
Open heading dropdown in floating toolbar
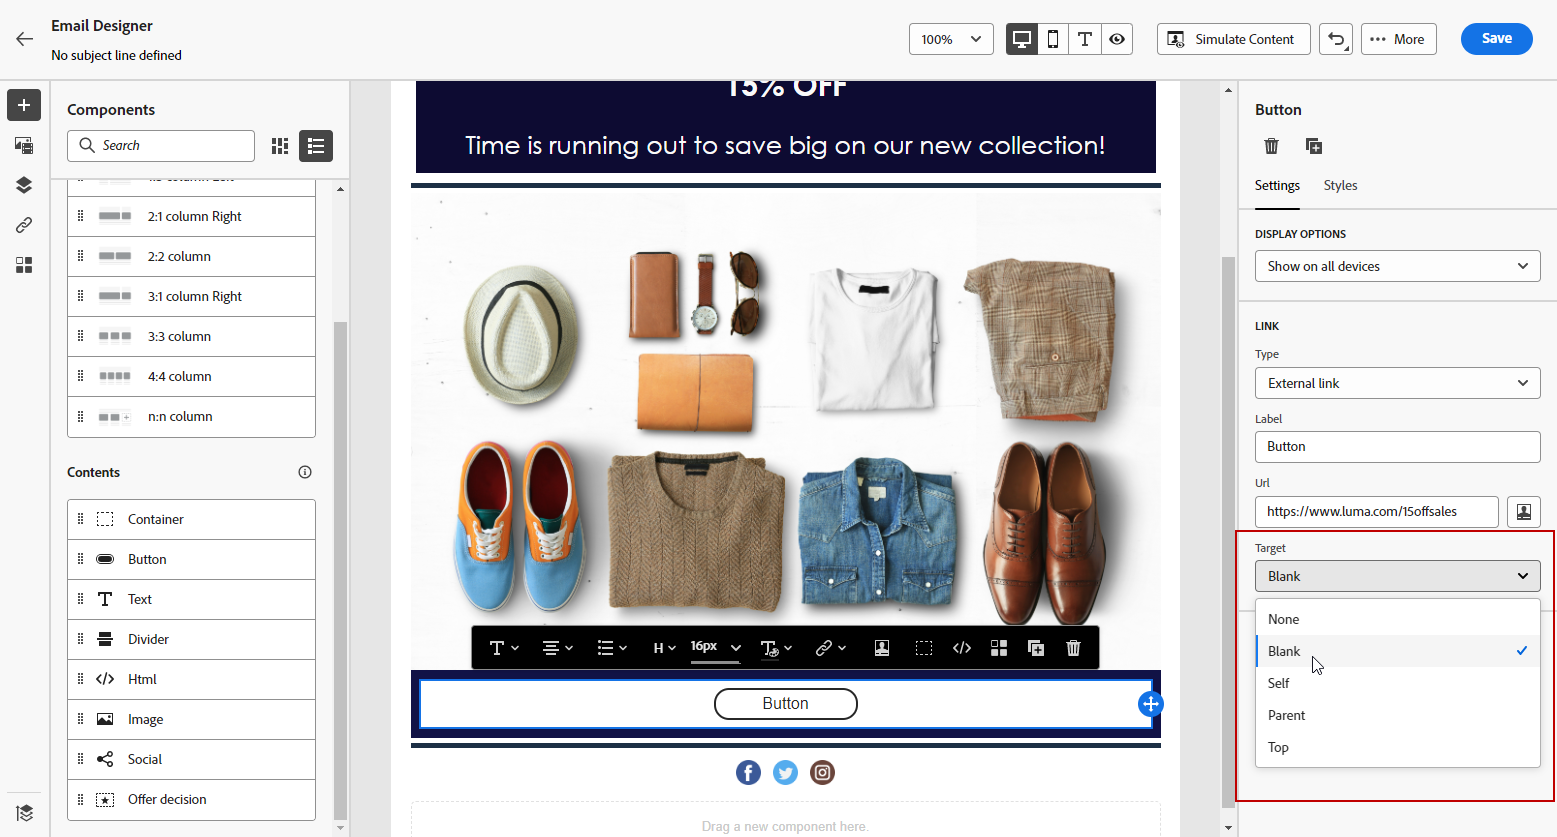(x=664, y=648)
